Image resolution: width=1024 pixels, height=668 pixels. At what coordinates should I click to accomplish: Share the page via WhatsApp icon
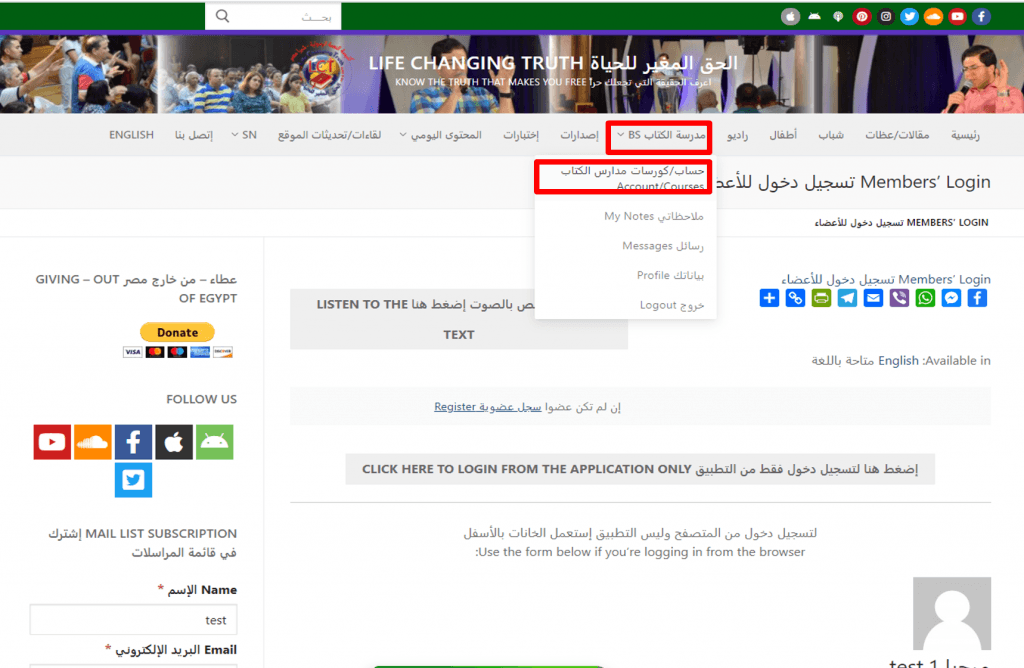(x=925, y=297)
